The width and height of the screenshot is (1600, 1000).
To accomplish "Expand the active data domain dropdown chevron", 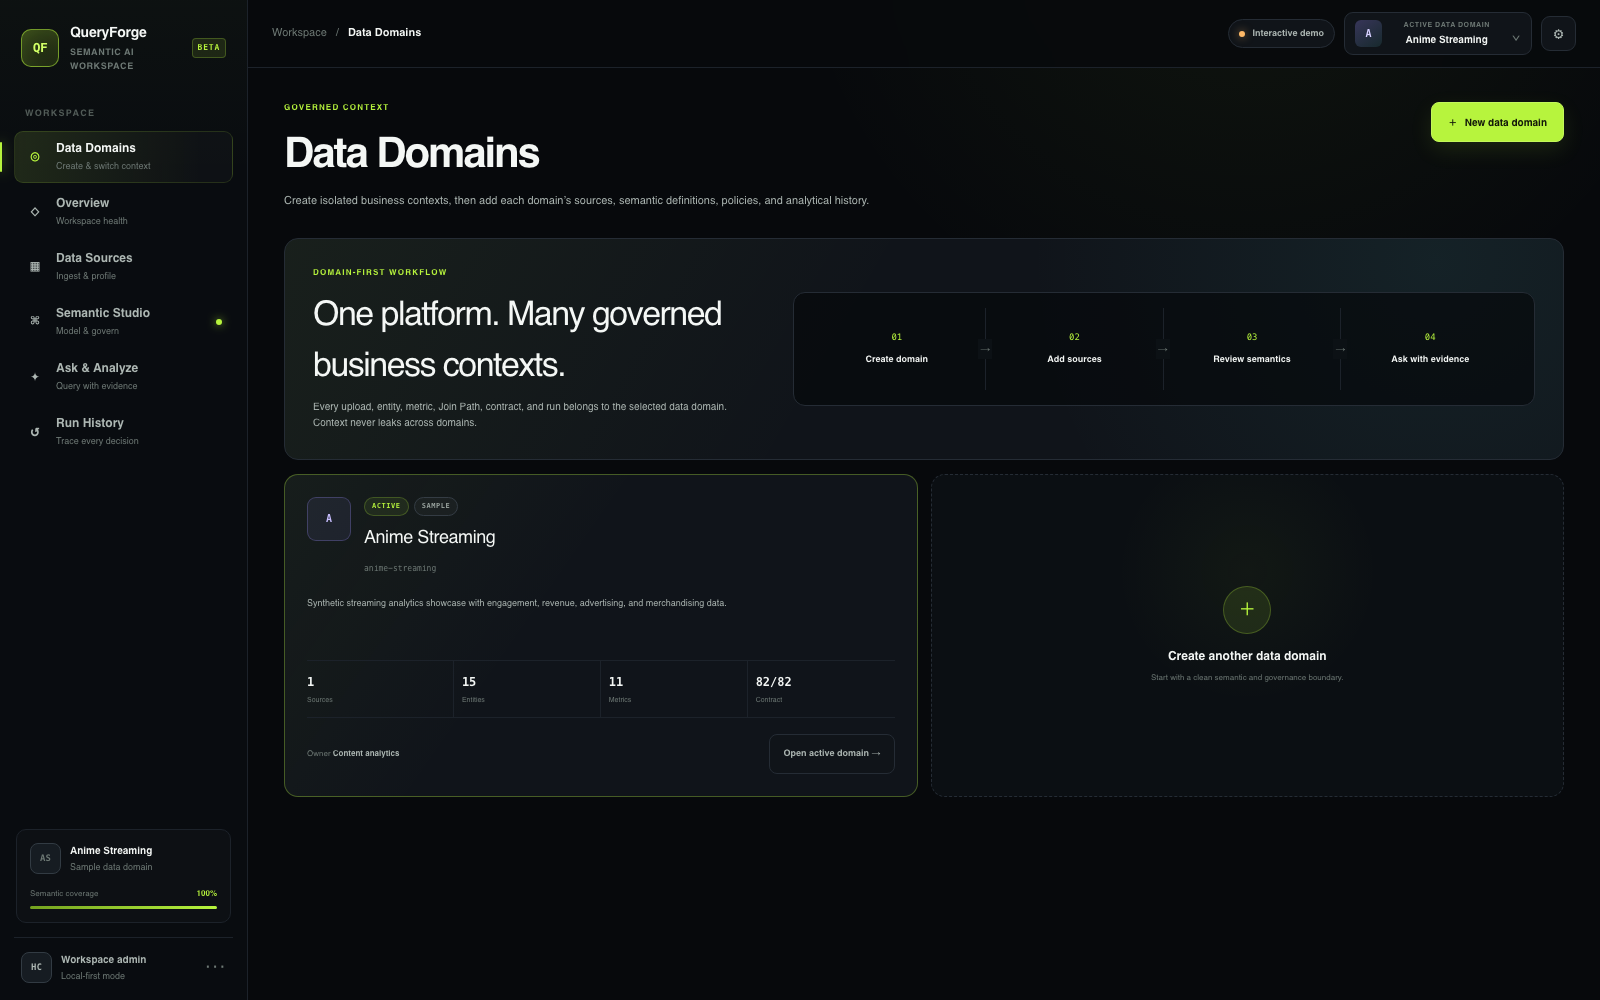I will click(x=1516, y=39).
